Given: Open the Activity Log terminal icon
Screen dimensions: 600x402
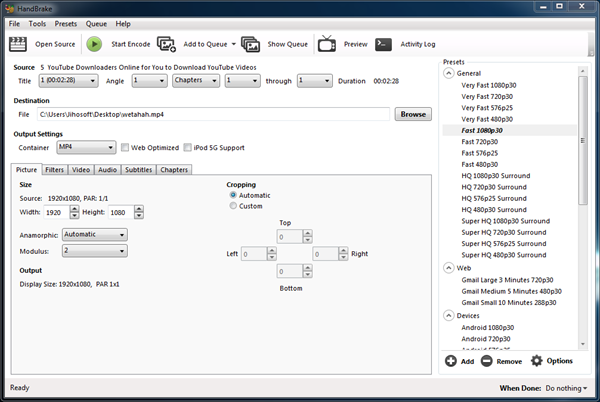Looking at the screenshot, I should tap(383, 44).
